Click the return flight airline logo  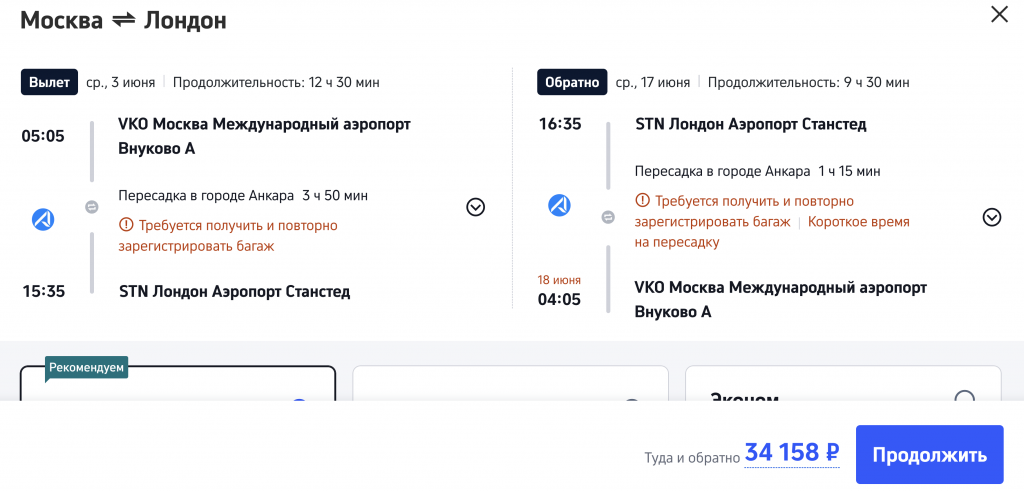click(559, 205)
